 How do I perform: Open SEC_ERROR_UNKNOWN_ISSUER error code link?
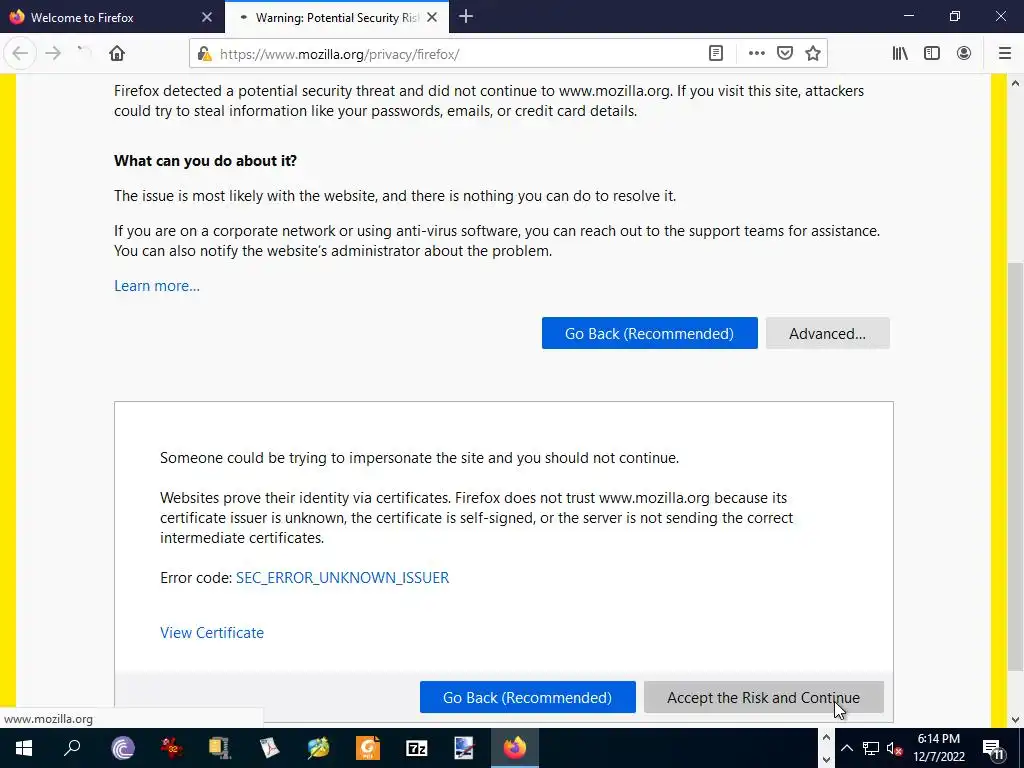pos(342,578)
